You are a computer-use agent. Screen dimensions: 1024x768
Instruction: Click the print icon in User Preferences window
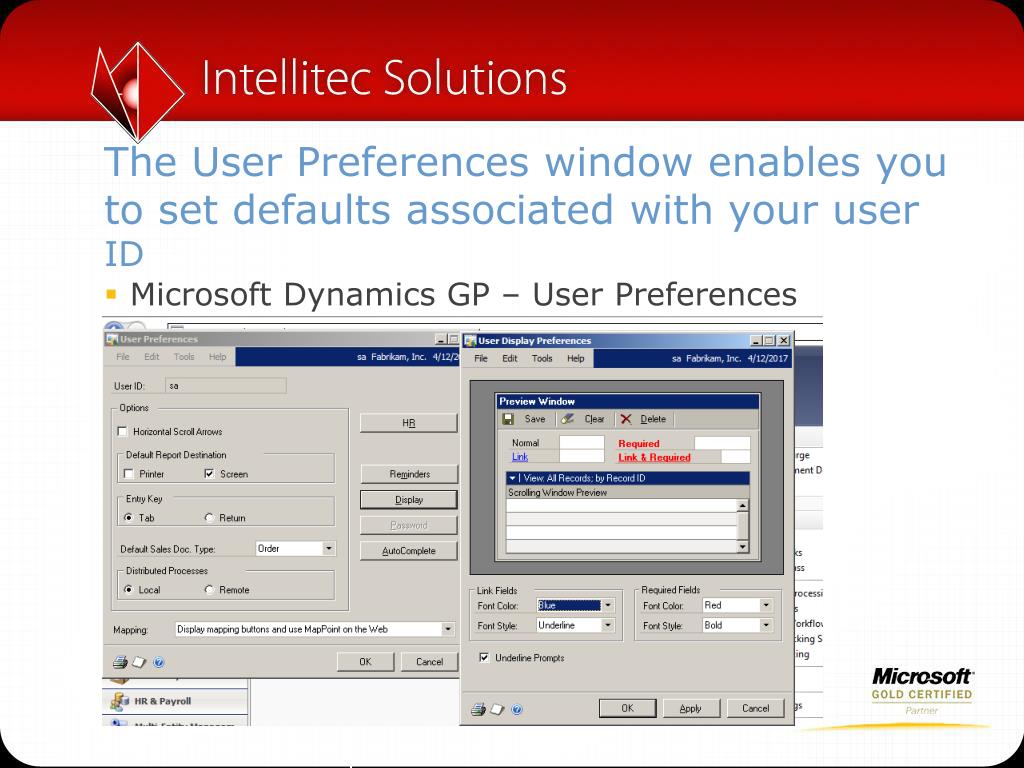[120, 662]
